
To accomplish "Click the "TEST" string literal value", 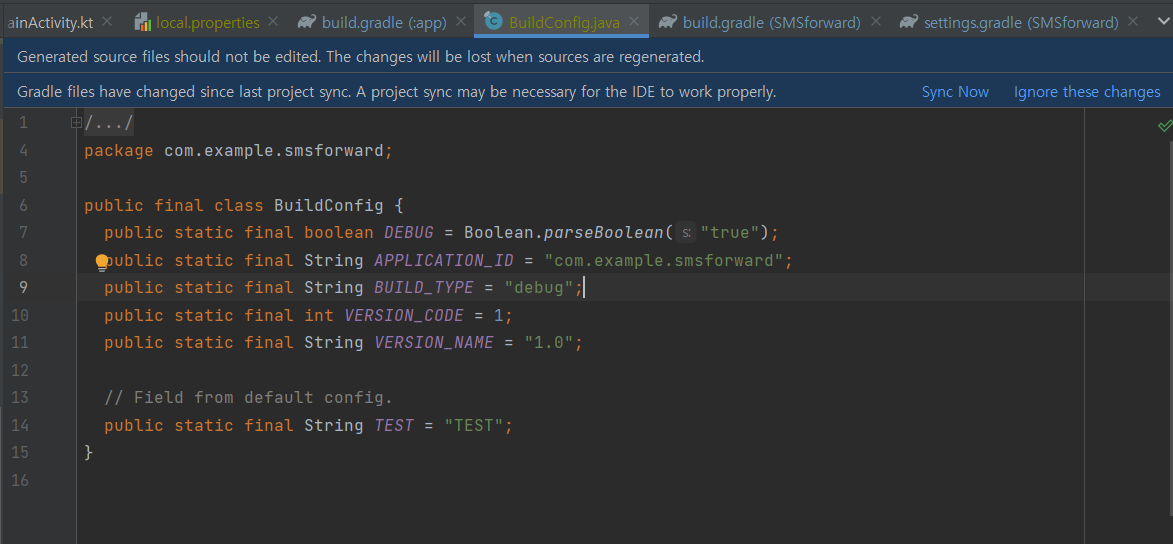I will (x=474, y=425).
